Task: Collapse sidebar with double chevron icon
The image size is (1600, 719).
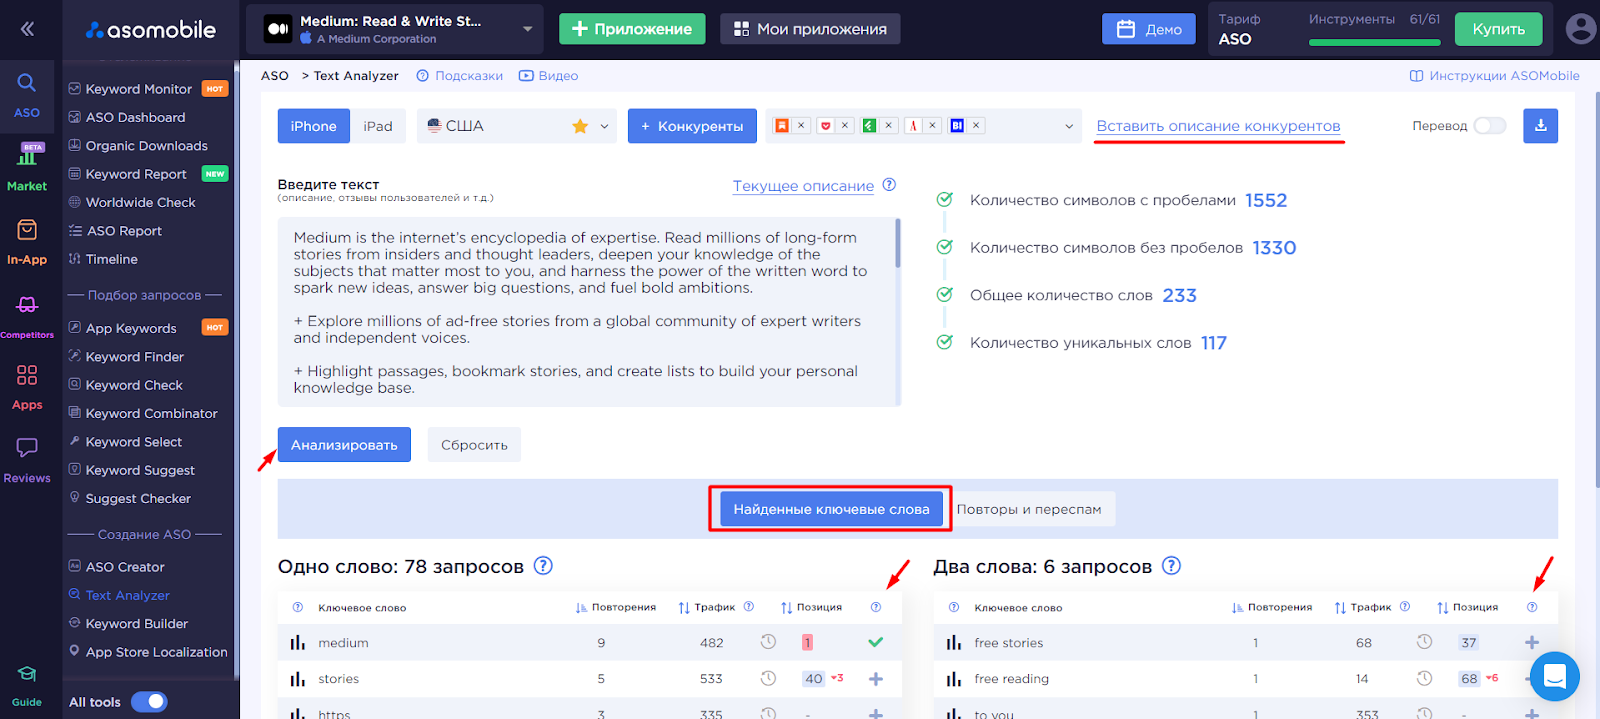Action: pos(27,29)
